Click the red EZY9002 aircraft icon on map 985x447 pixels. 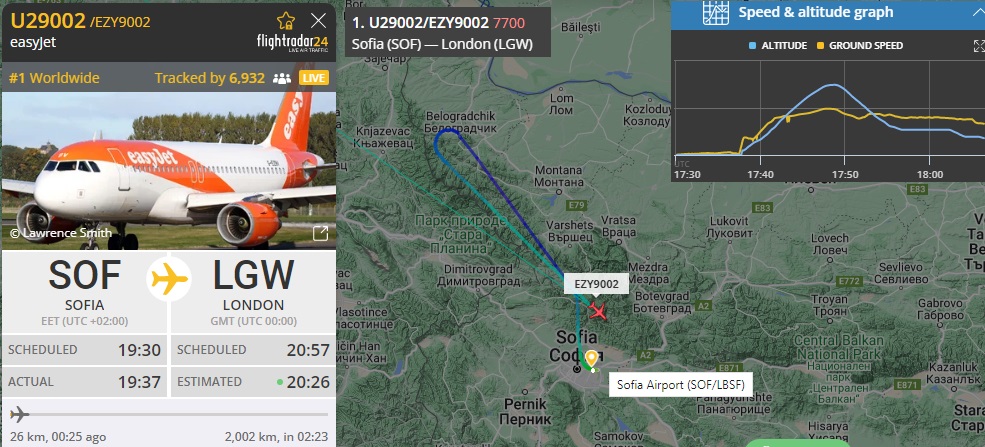598,310
